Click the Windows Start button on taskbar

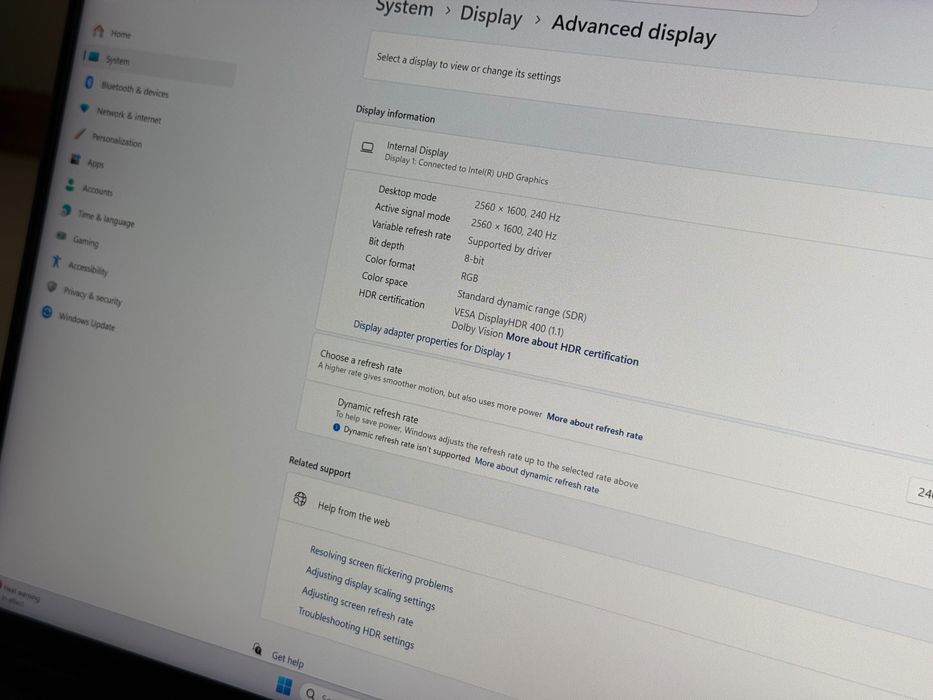pos(284,685)
